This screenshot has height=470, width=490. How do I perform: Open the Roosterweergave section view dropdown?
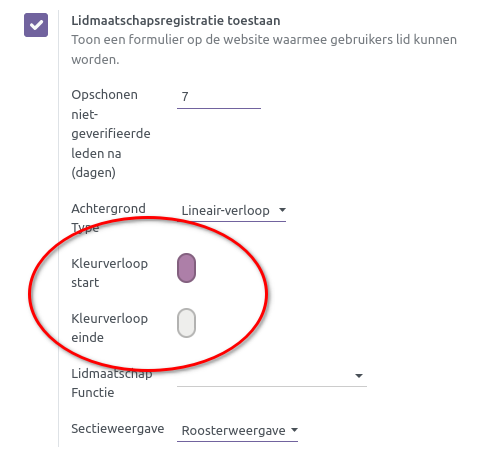tap(237, 431)
